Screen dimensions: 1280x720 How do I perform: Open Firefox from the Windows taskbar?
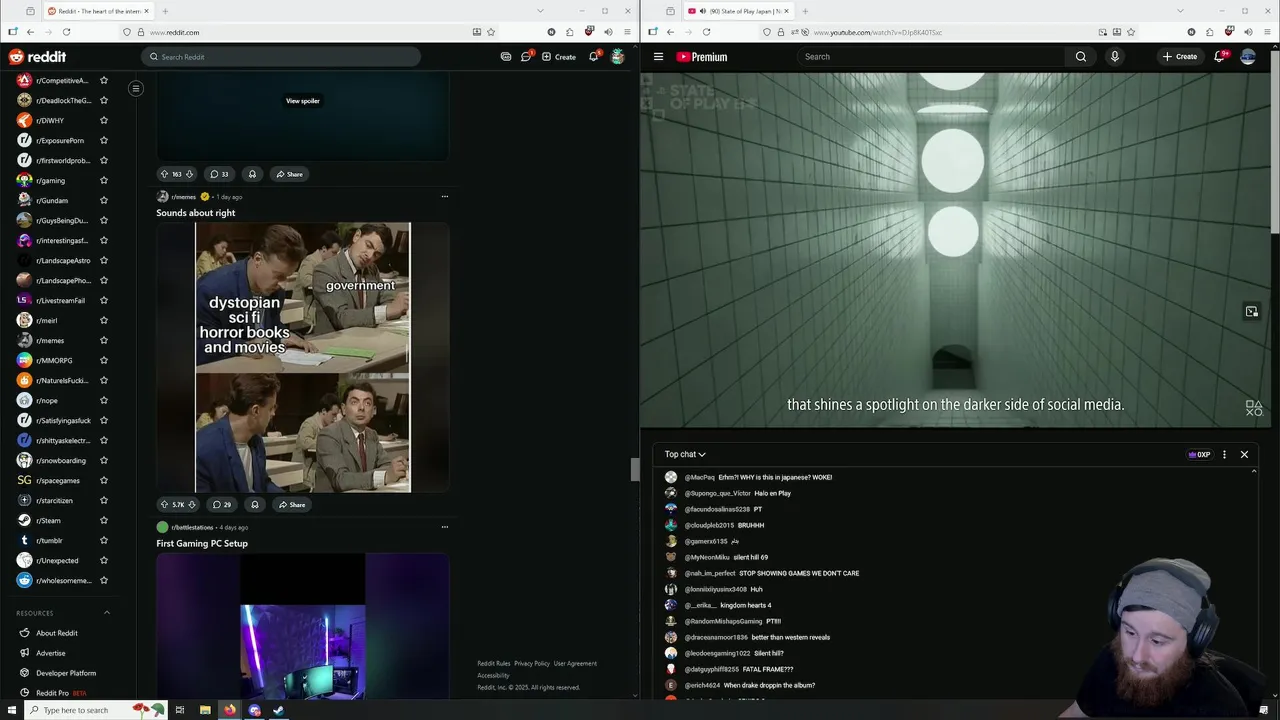pyautogui.click(x=230, y=710)
